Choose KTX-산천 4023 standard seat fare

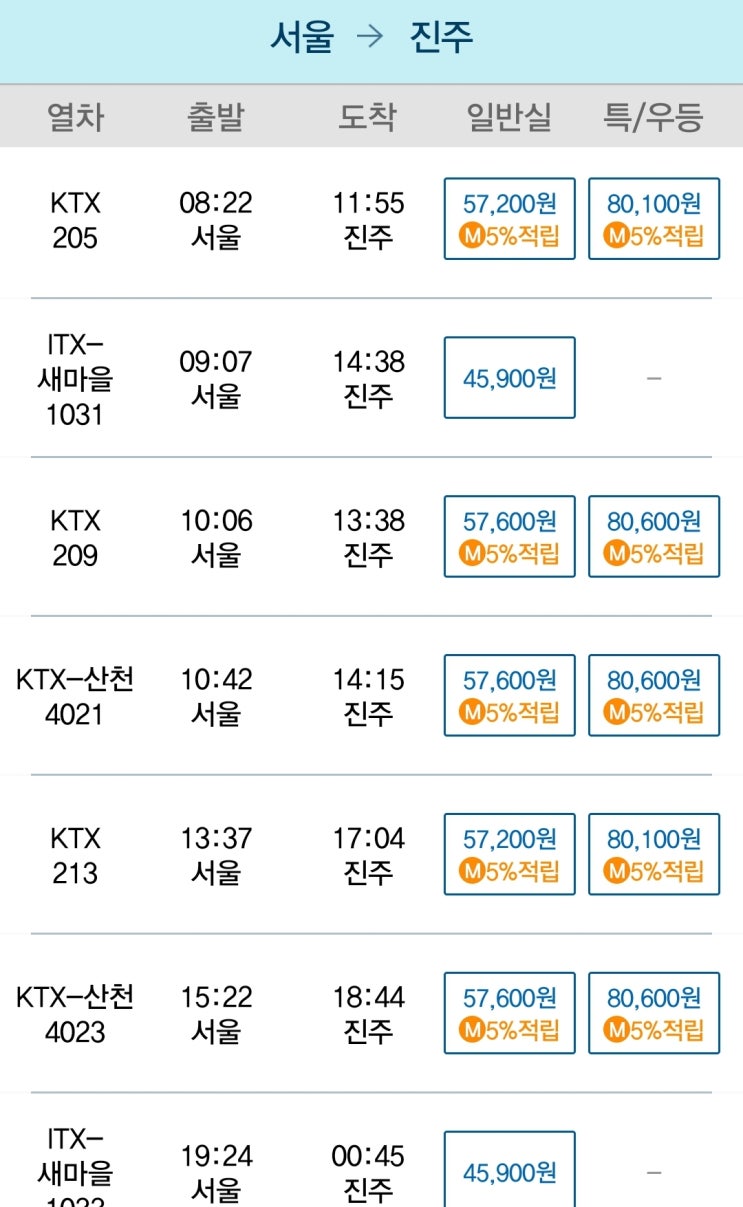pyautogui.click(x=510, y=1013)
